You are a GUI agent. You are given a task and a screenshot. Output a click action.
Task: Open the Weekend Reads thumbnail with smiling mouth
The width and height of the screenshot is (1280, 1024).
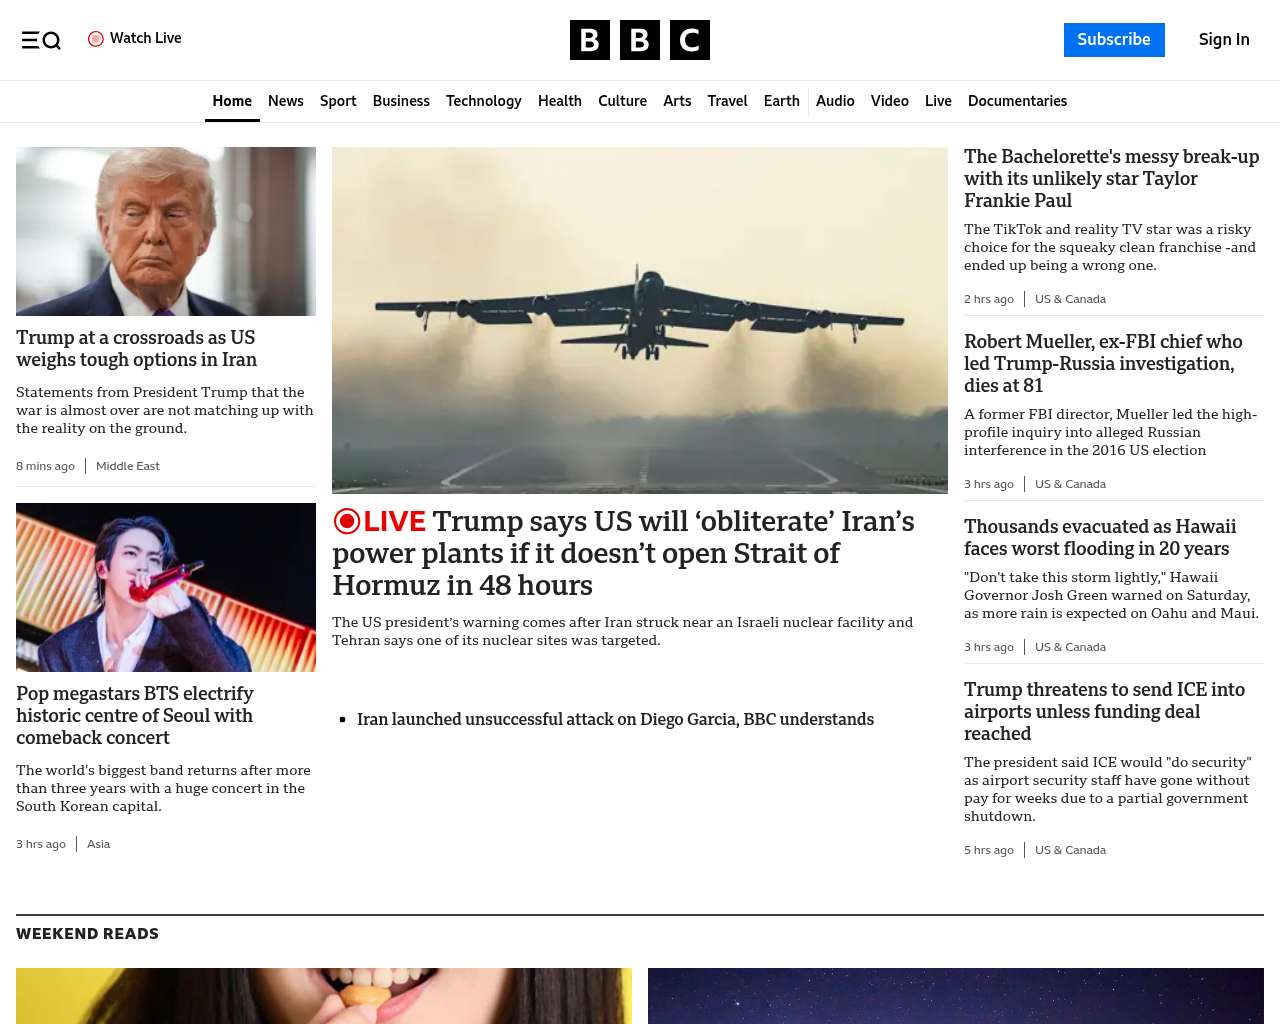click(324, 996)
